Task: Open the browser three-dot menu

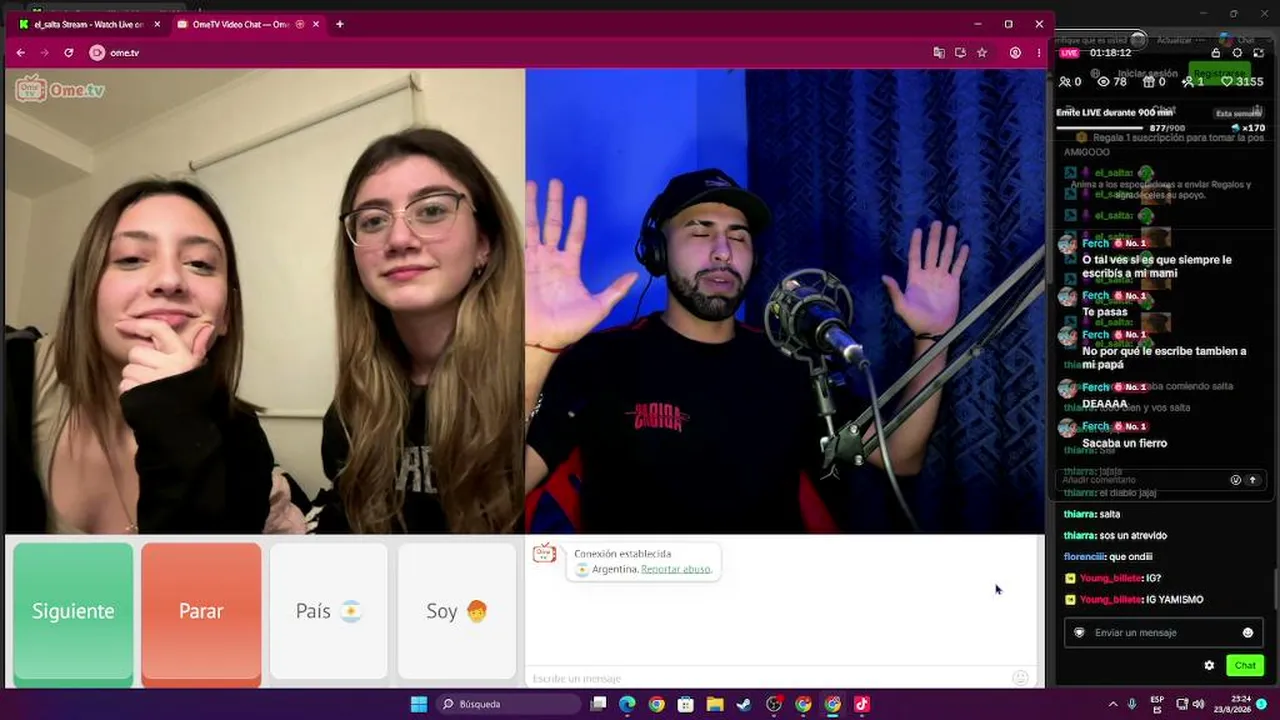Action: (x=1038, y=53)
